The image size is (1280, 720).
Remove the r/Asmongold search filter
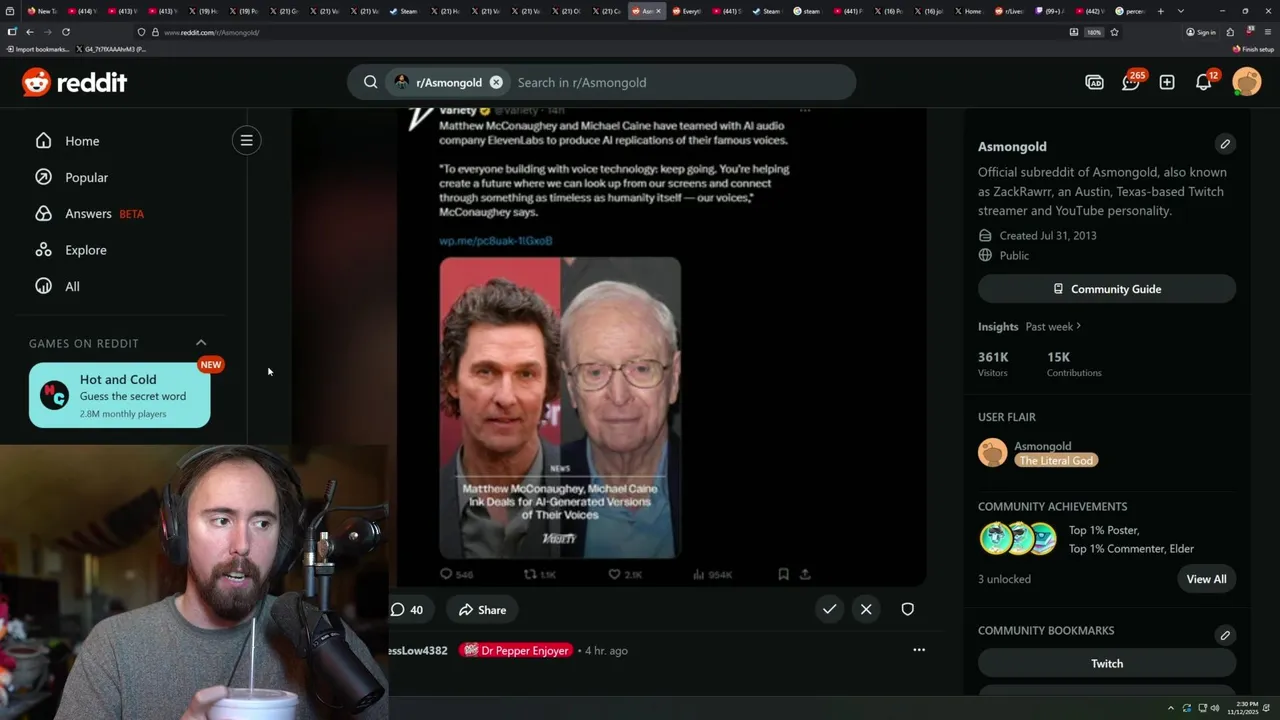[x=496, y=82]
